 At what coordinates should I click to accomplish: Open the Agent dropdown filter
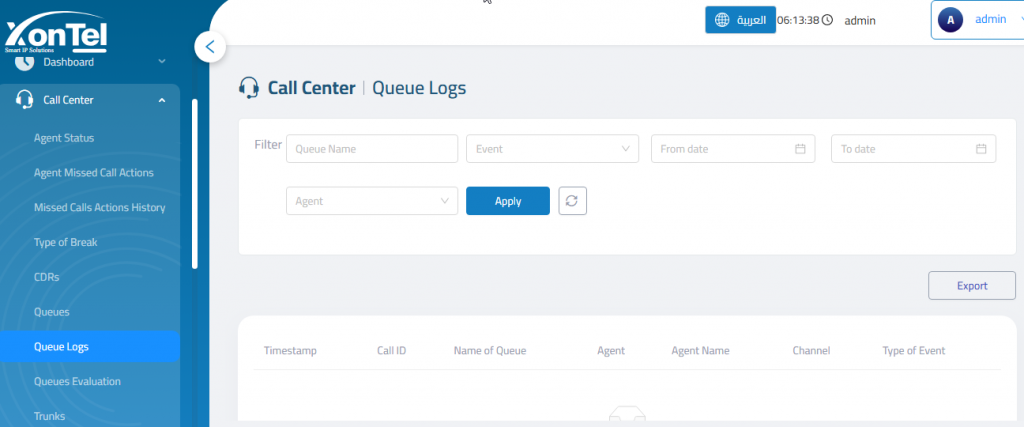[372, 201]
